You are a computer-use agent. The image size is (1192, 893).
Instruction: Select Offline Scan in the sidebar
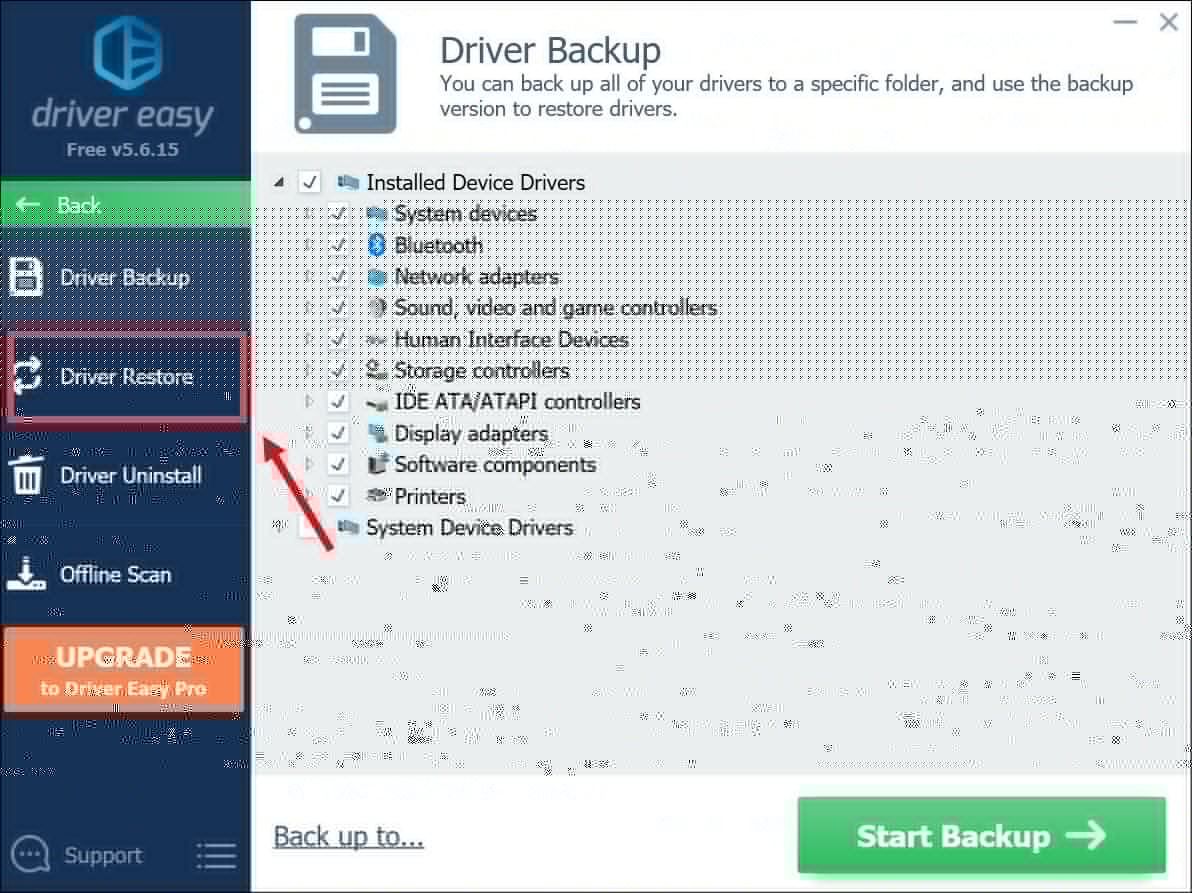(125, 574)
